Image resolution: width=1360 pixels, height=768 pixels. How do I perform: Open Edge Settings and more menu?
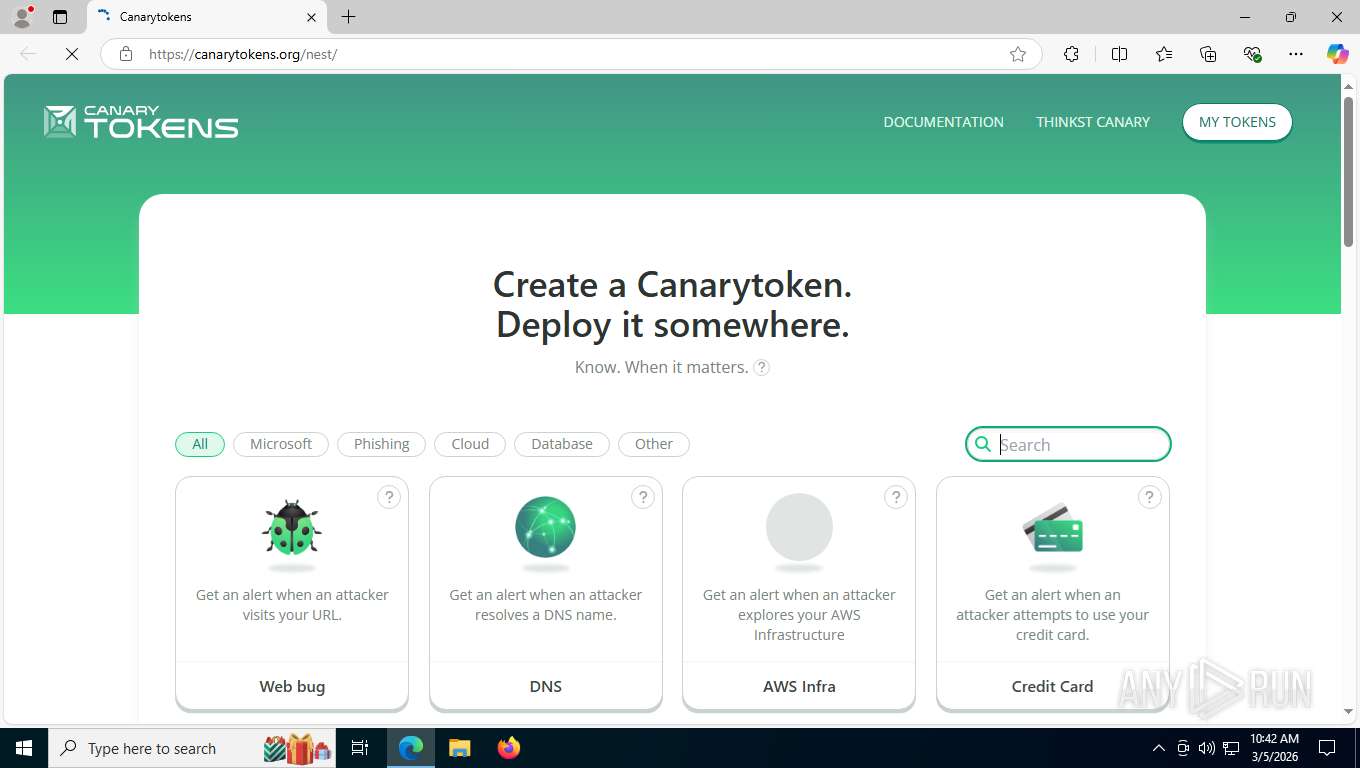point(1296,54)
